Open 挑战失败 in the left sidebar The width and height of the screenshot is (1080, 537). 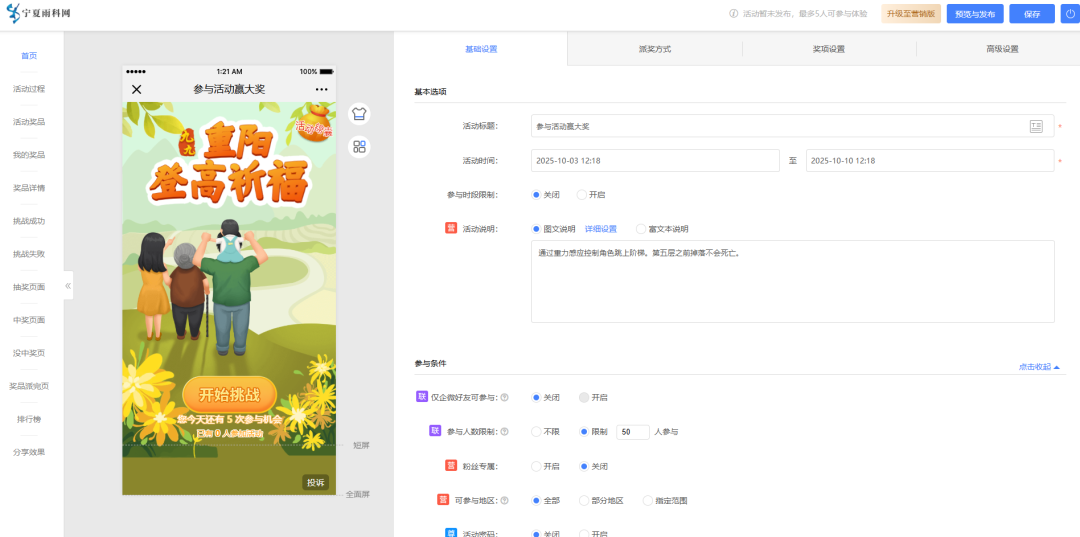pyautogui.click(x=29, y=254)
